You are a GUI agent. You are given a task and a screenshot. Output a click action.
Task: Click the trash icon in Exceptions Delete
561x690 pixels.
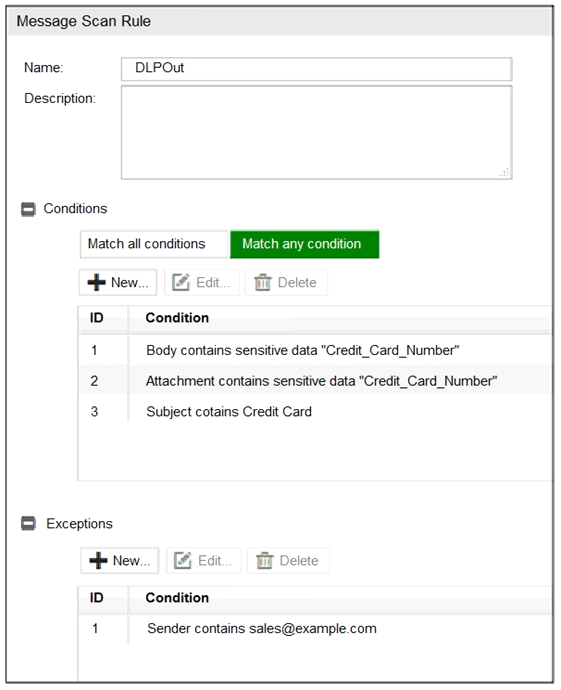coord(264,561)
